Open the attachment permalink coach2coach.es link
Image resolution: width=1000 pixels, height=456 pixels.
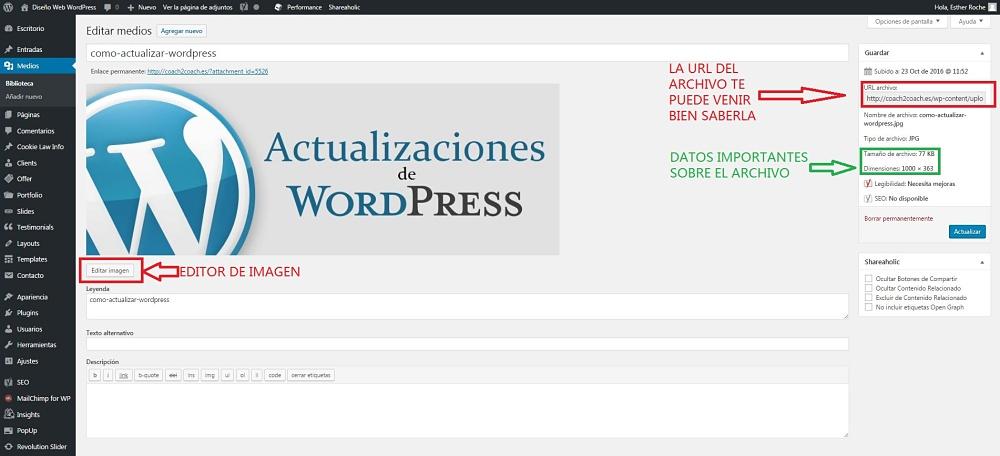(207, 71)
